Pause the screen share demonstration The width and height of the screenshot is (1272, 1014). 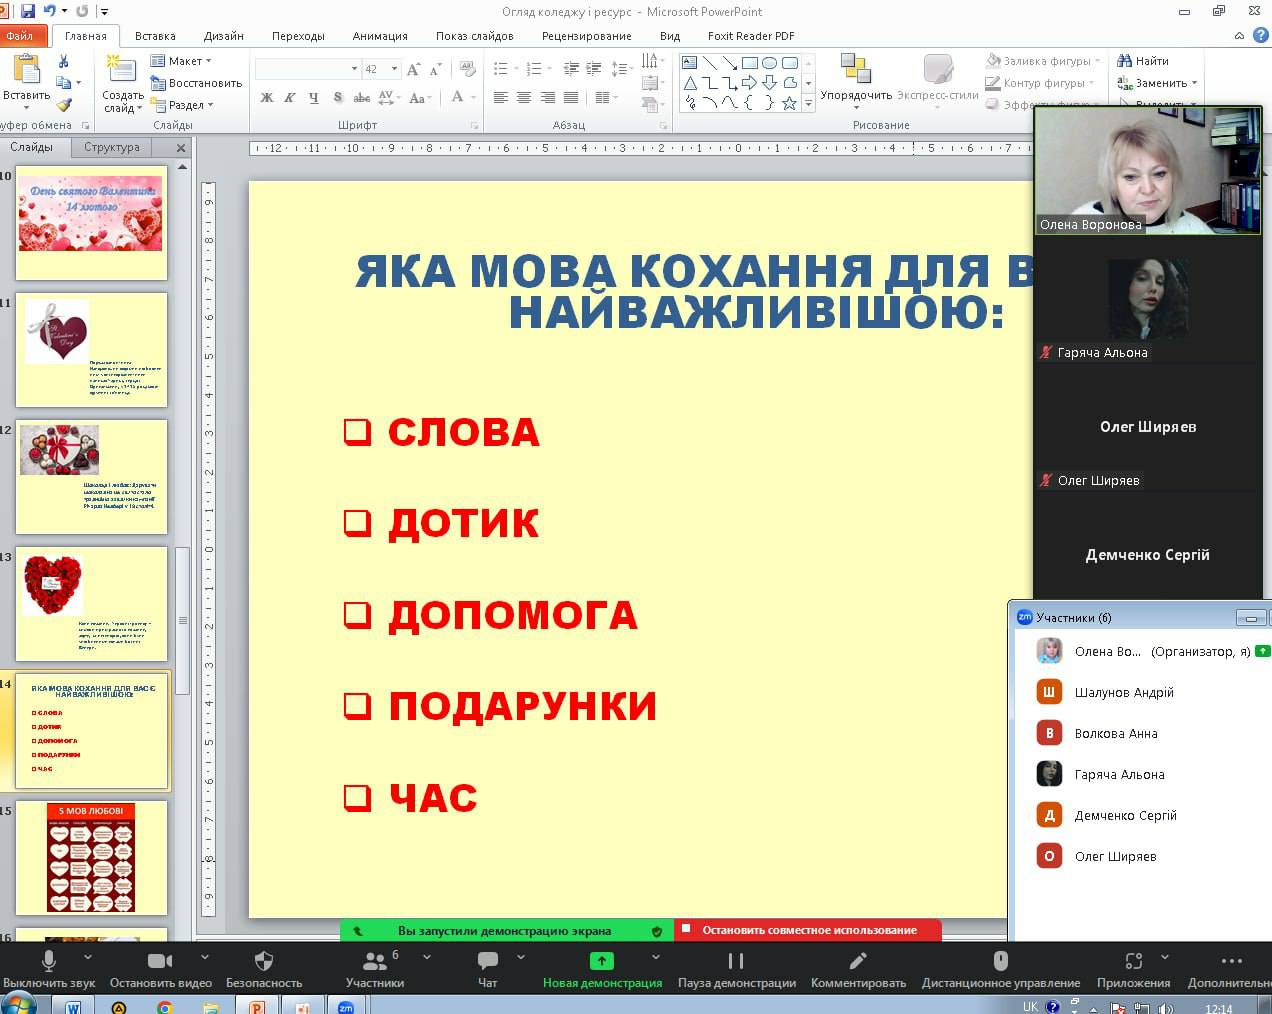(x=736, y=962)
